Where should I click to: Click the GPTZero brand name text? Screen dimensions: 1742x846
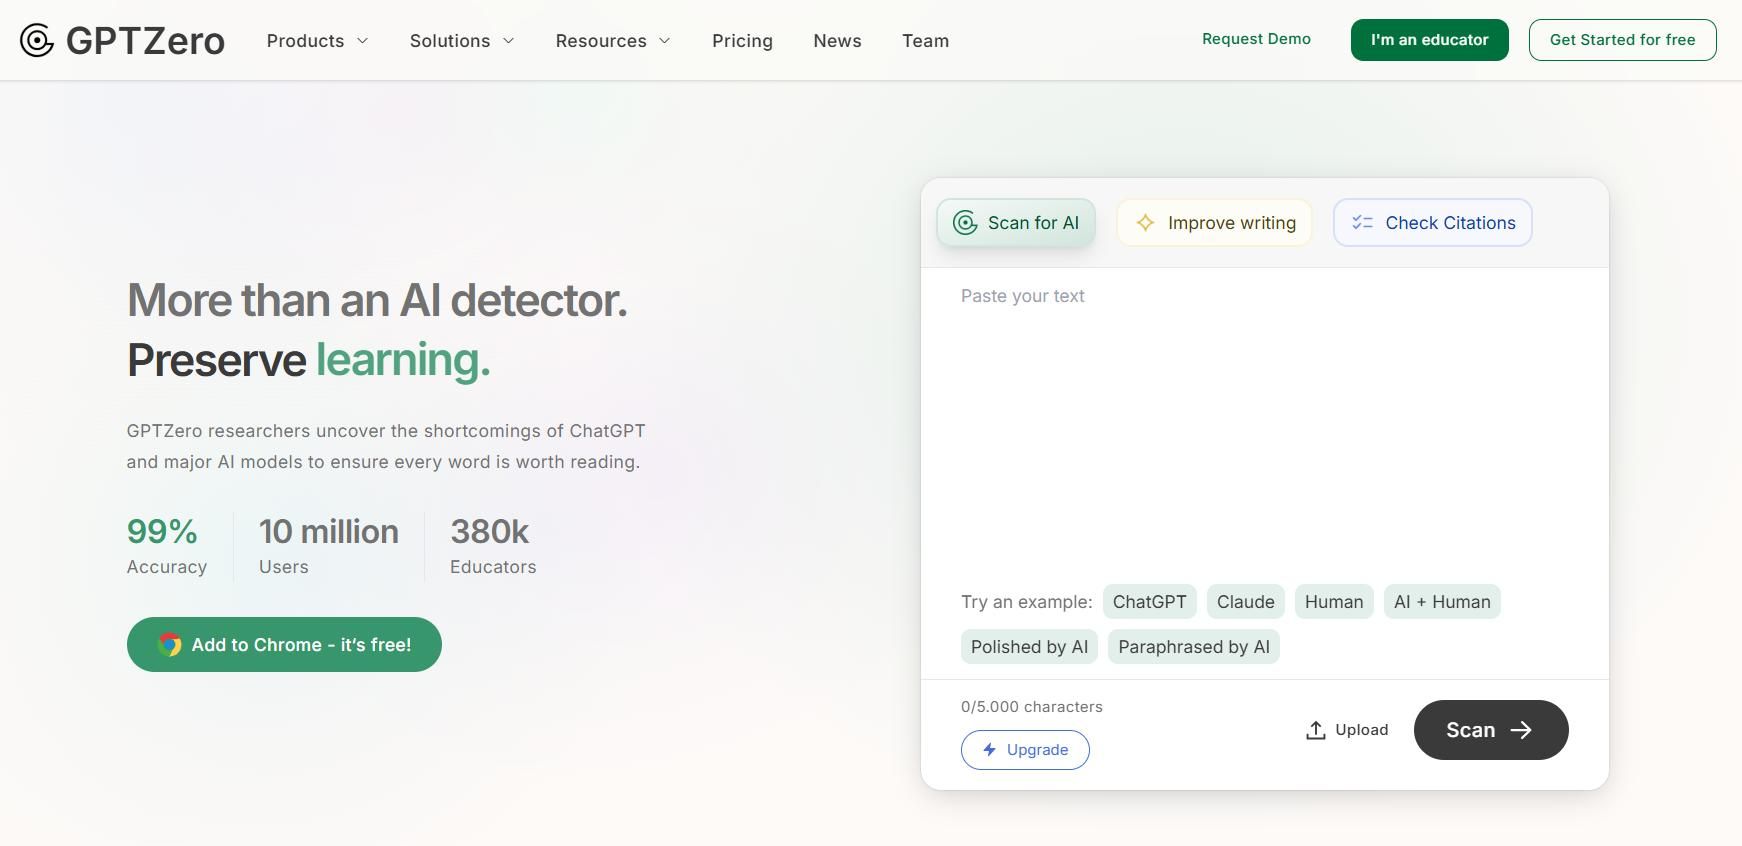tap(145, 41)
